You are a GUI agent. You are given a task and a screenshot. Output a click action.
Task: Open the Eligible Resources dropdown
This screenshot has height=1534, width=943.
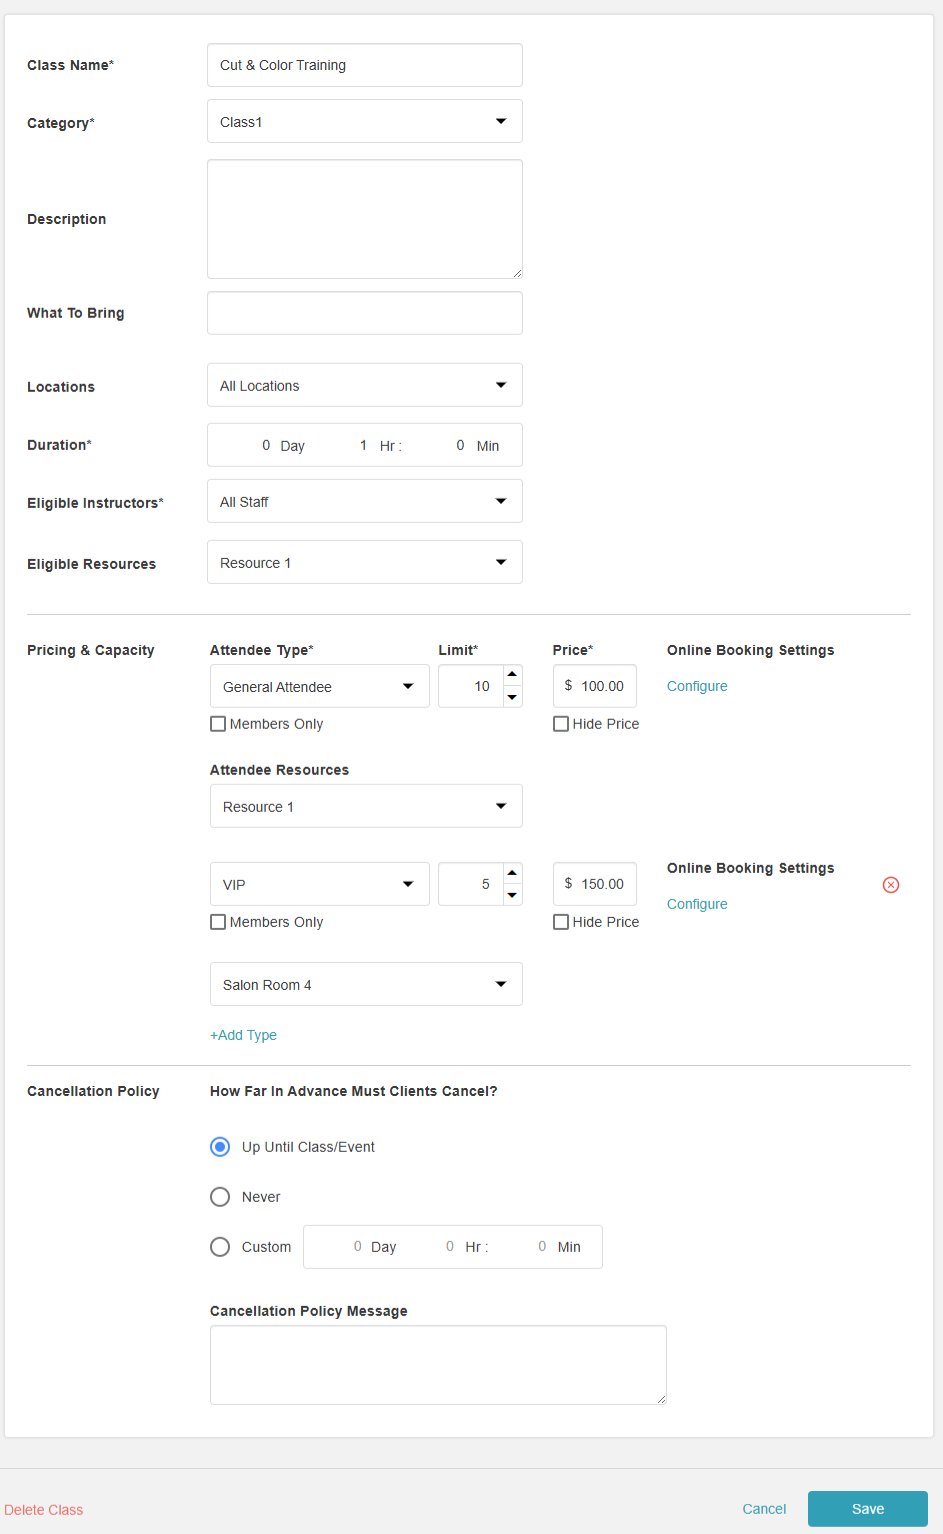tap(365, 562)
